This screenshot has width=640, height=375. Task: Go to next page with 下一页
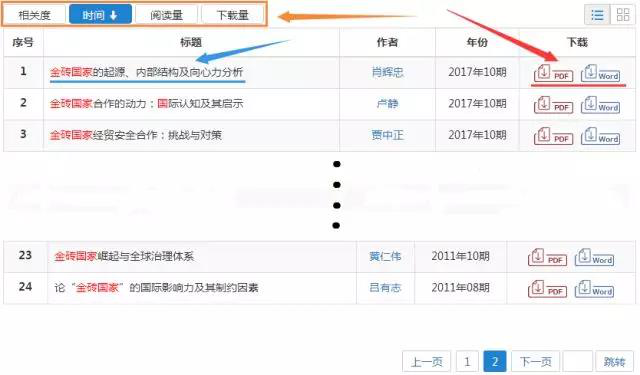536,362
